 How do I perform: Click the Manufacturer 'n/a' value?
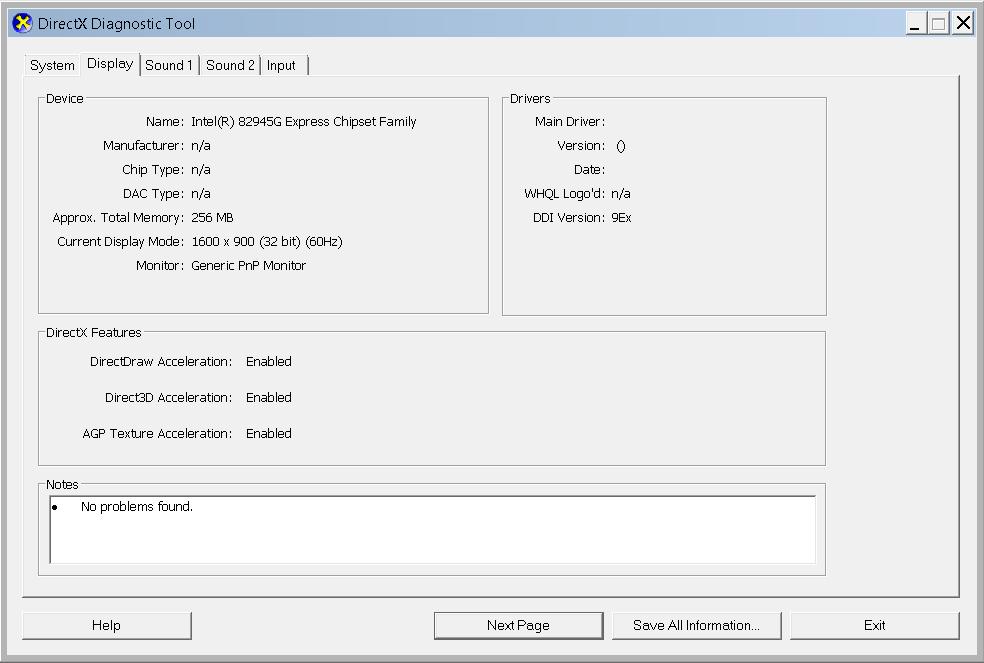click(201, 146)
